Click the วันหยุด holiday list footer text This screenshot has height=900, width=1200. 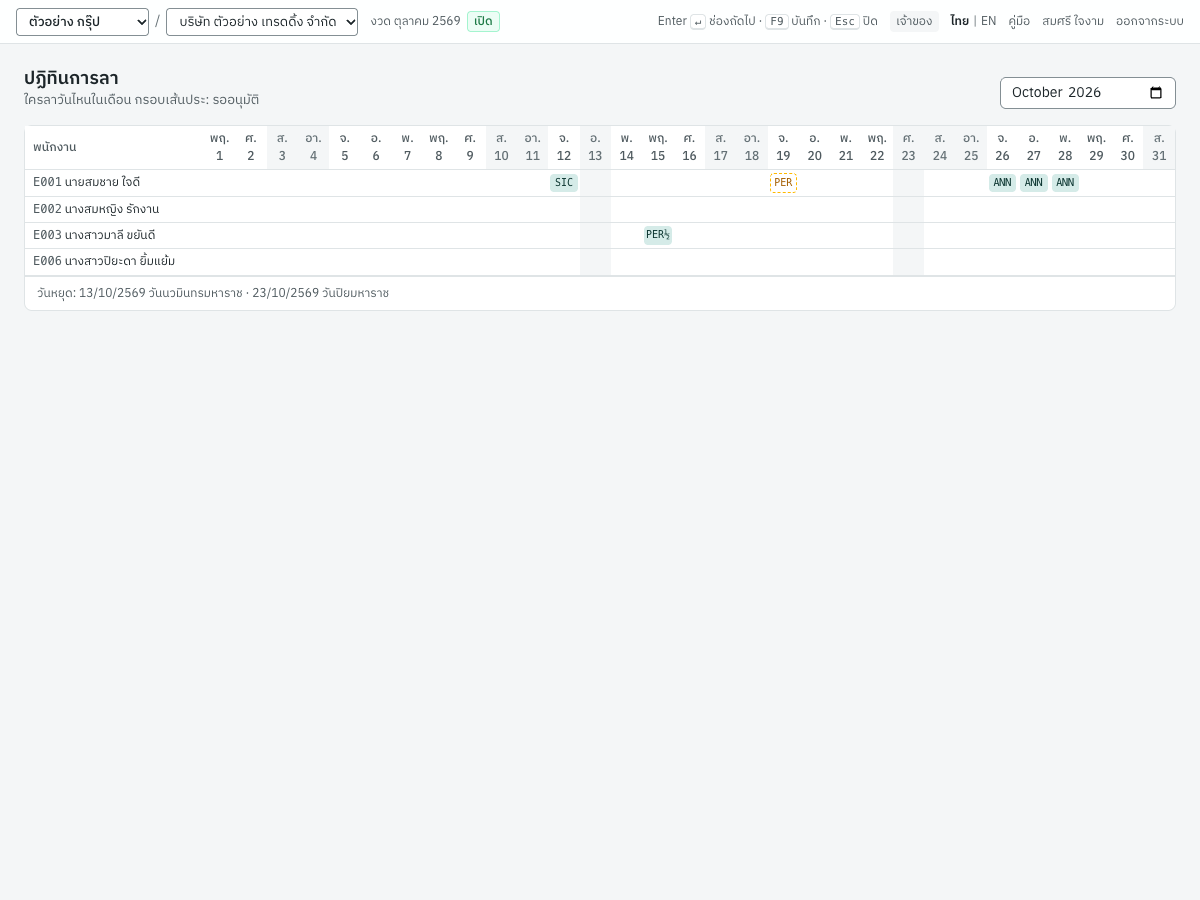(213, 293)
